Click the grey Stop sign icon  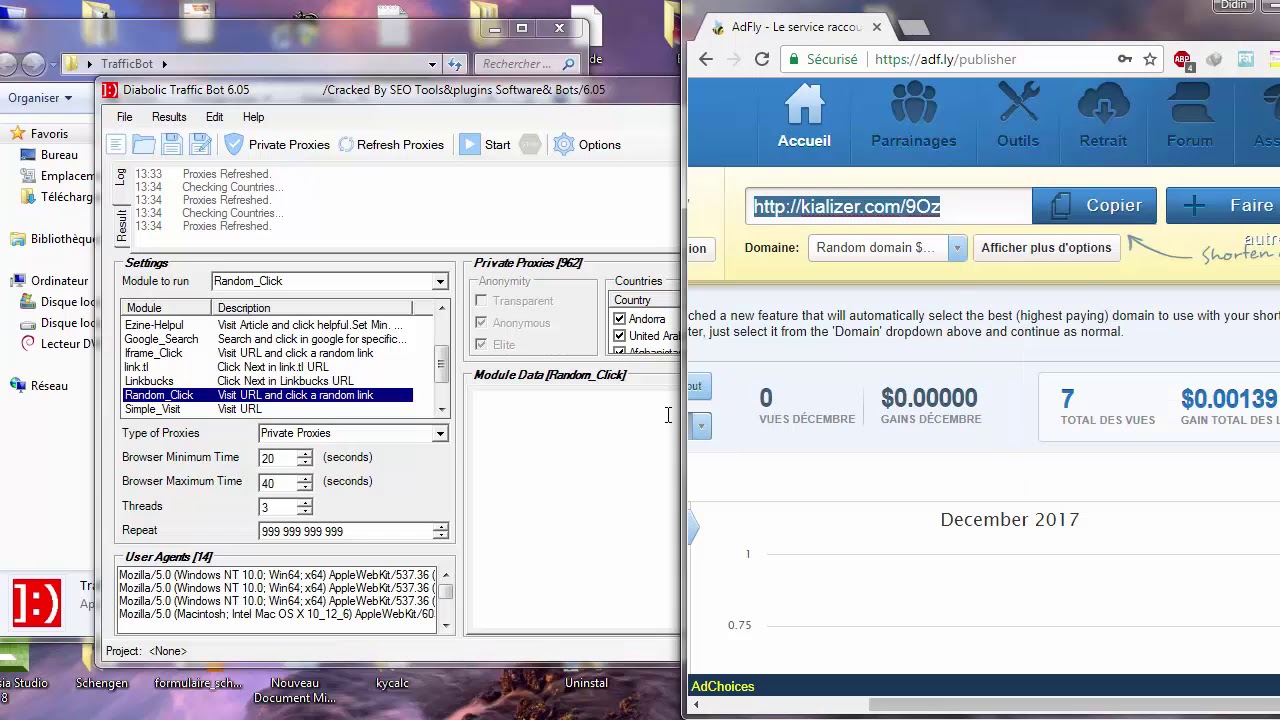tap(530, 145)
